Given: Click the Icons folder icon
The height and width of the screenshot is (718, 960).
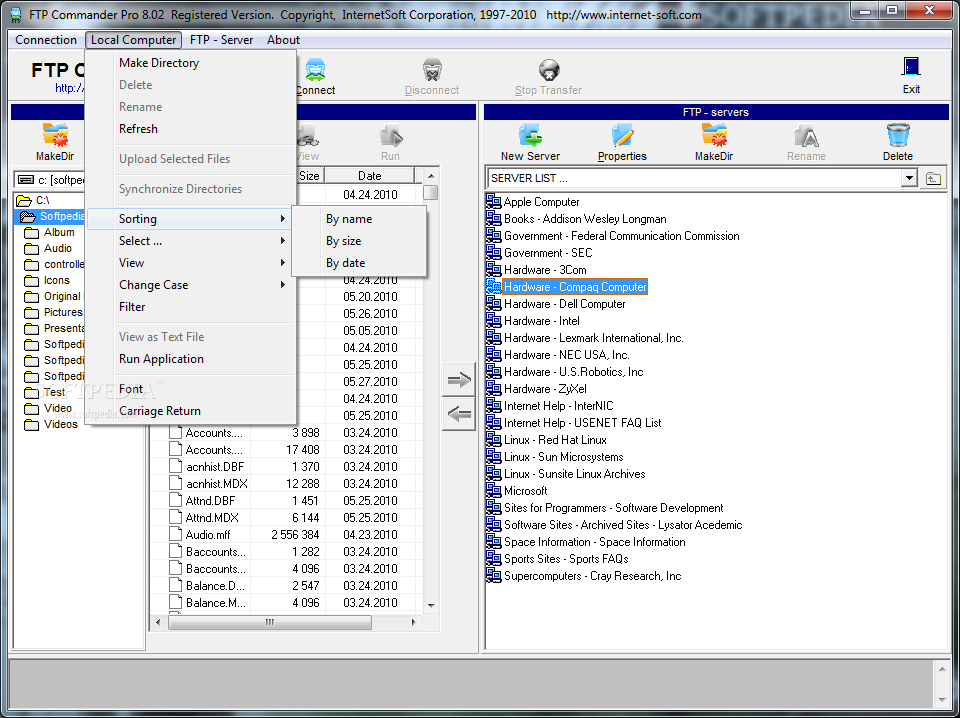Looking at the screenshot, I should [31, 280].
